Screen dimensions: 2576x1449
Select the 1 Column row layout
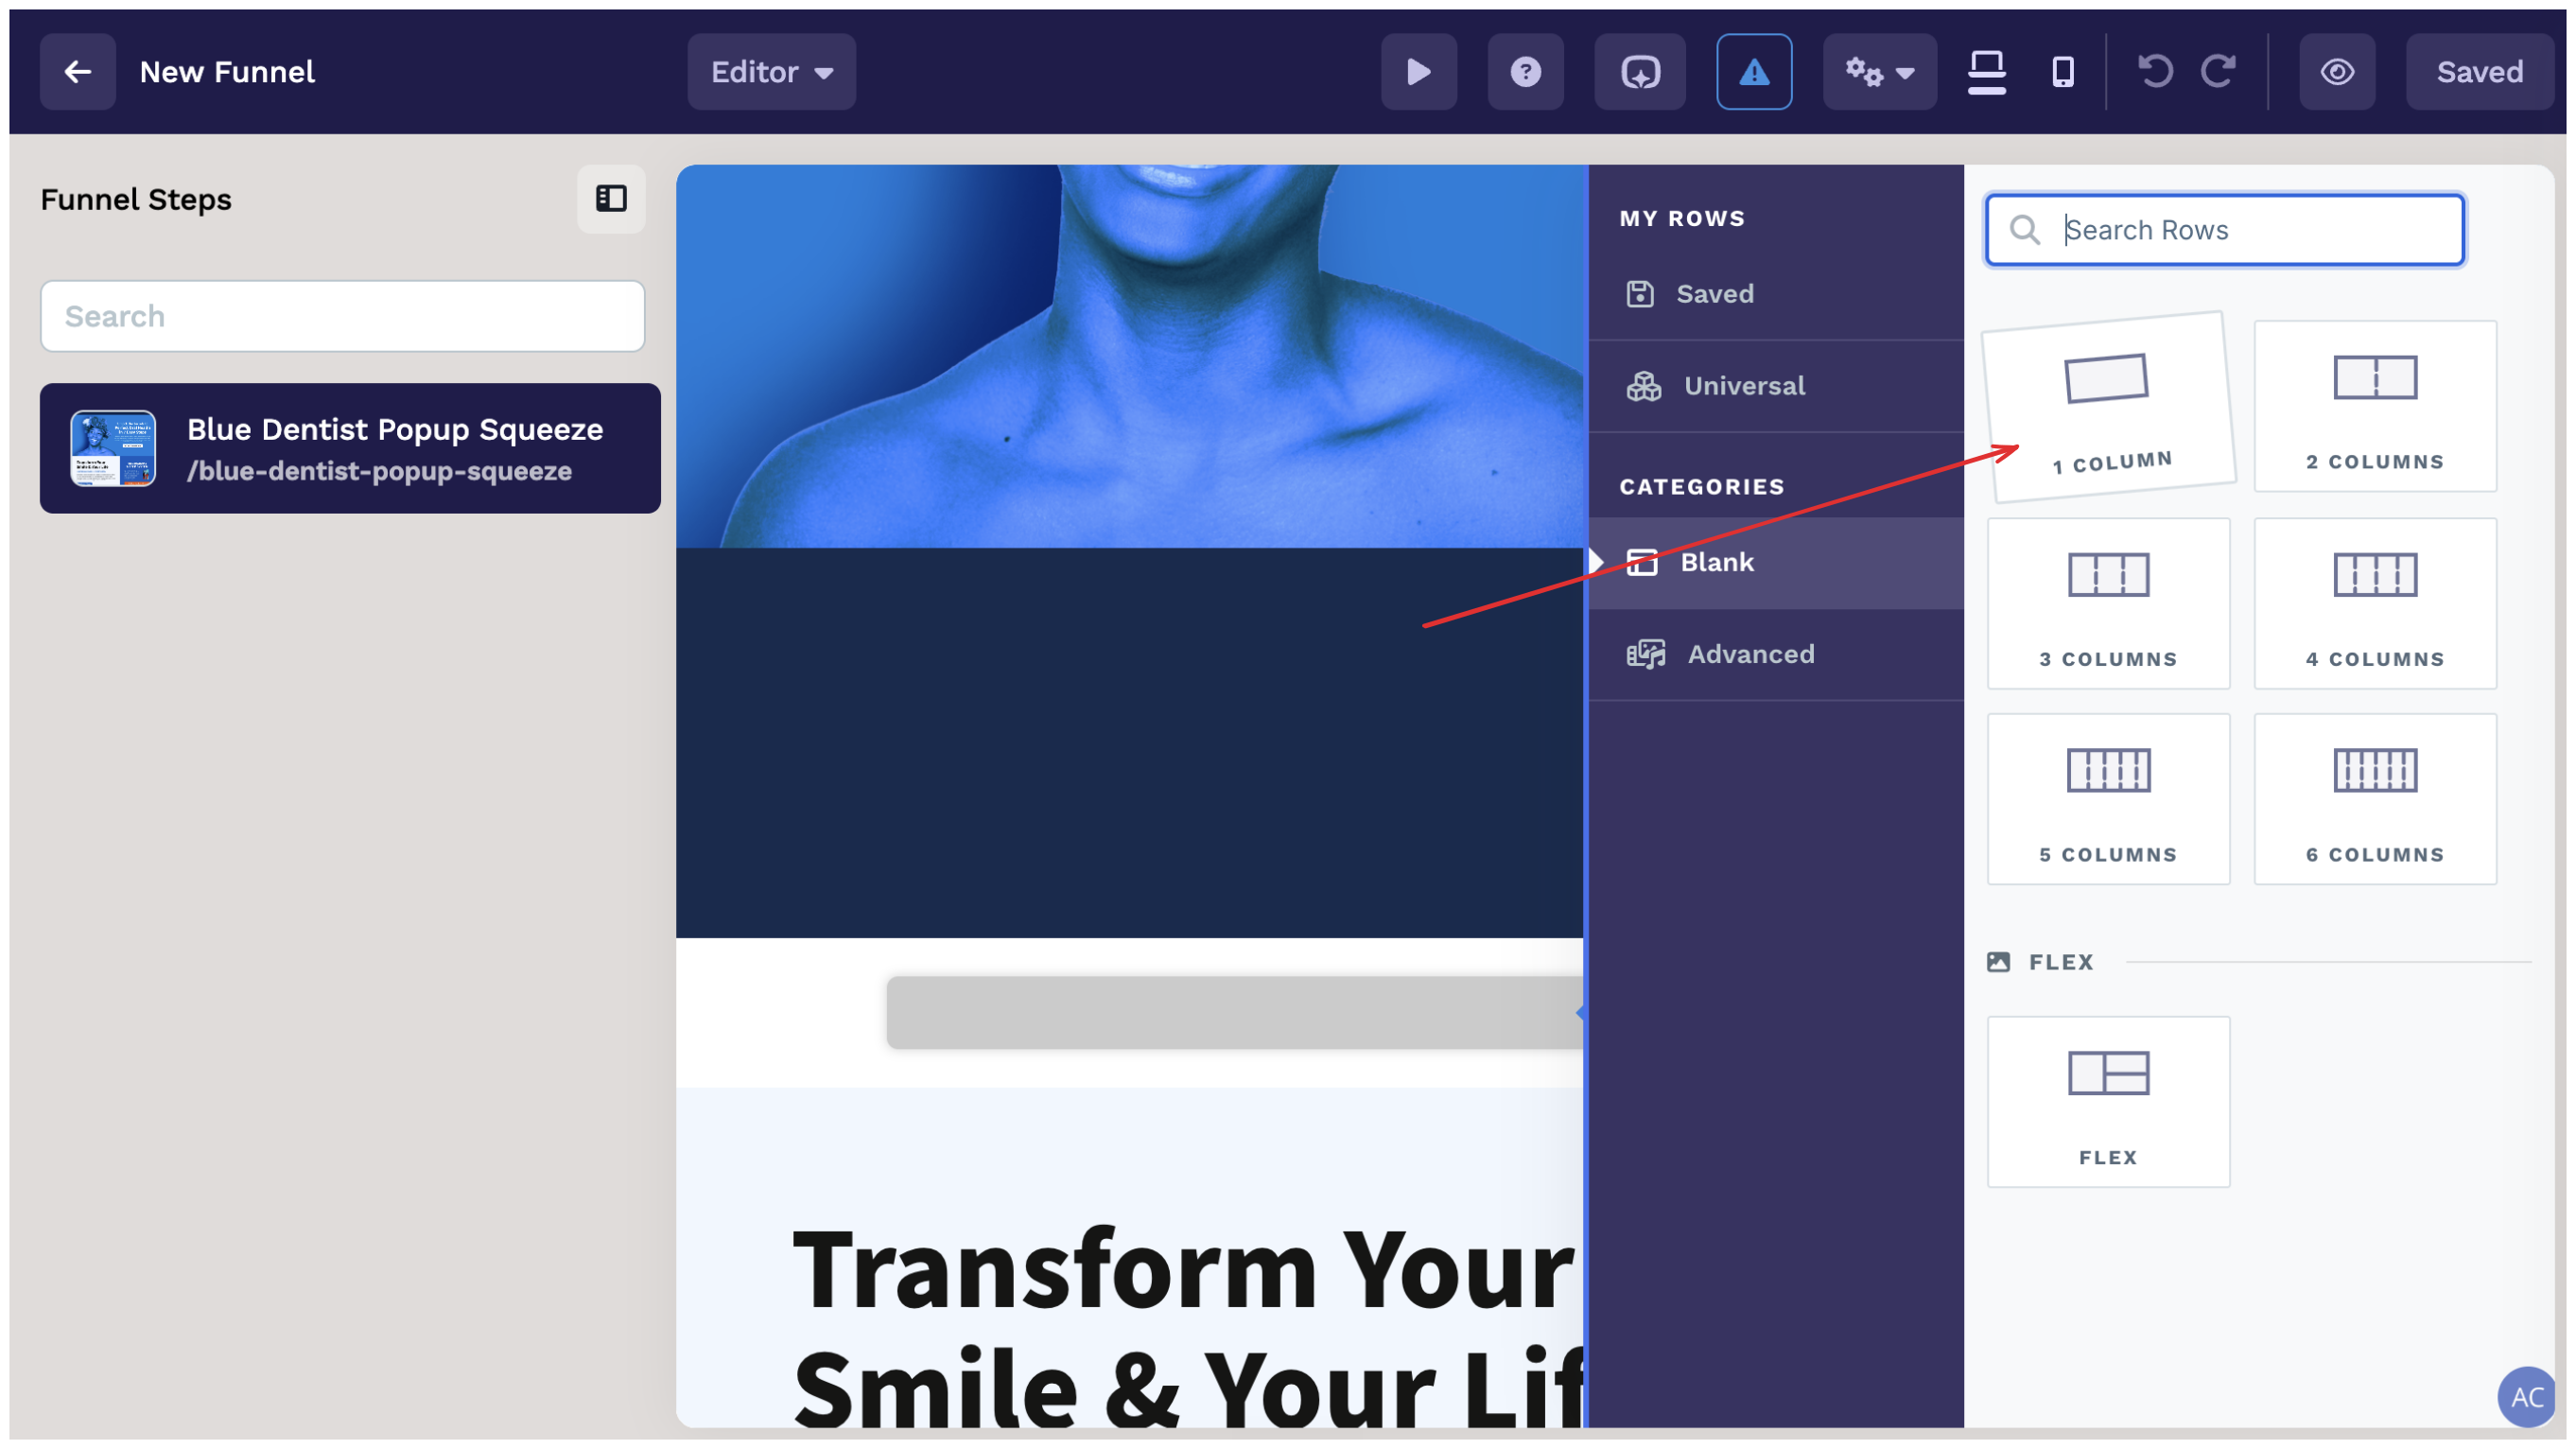click(2108, 407)
